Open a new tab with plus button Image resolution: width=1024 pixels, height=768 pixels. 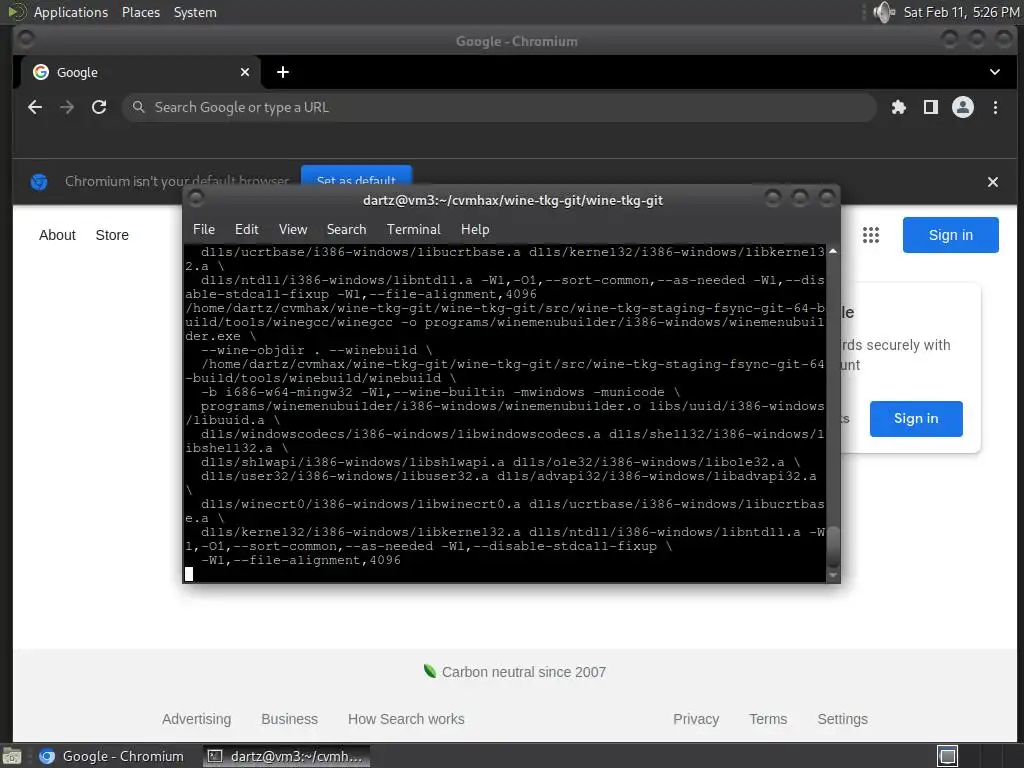pos(283,72)
